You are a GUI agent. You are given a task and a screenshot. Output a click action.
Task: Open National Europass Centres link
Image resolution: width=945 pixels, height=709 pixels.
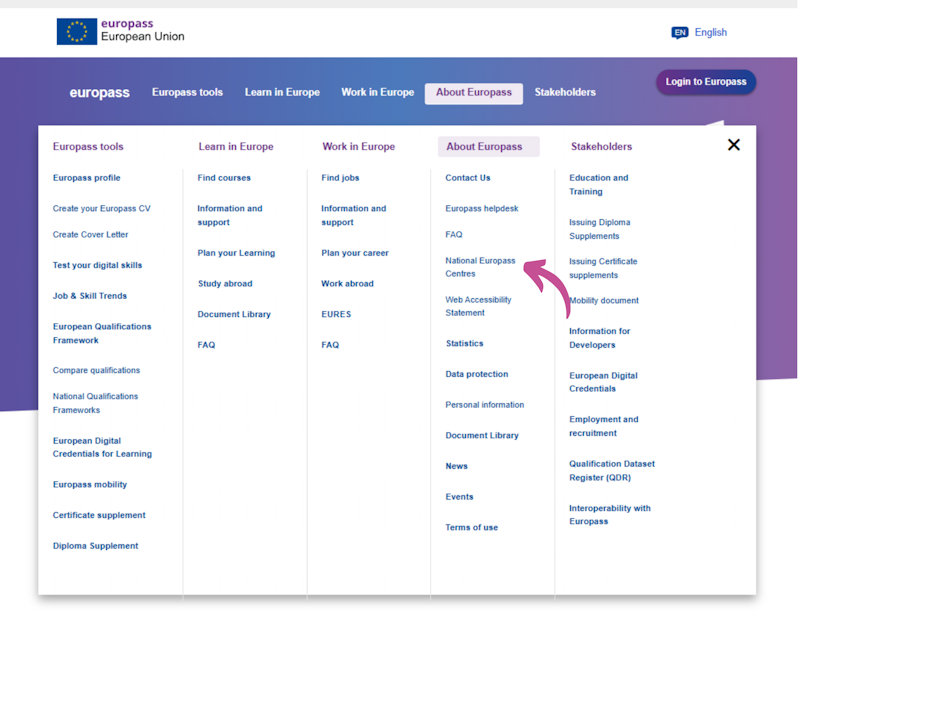(x=480, y=267)
